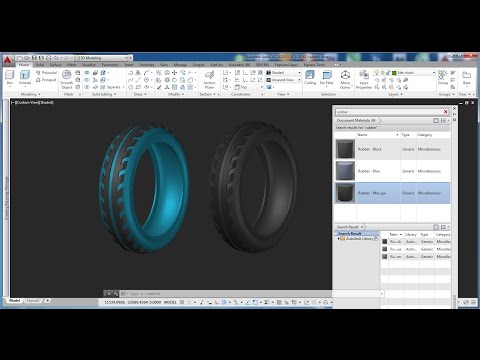Image resolution: width=480 pixels, height=360 pixels.
Task: Open the Insert ribbon tab
Action: click(x=129, y=65)
